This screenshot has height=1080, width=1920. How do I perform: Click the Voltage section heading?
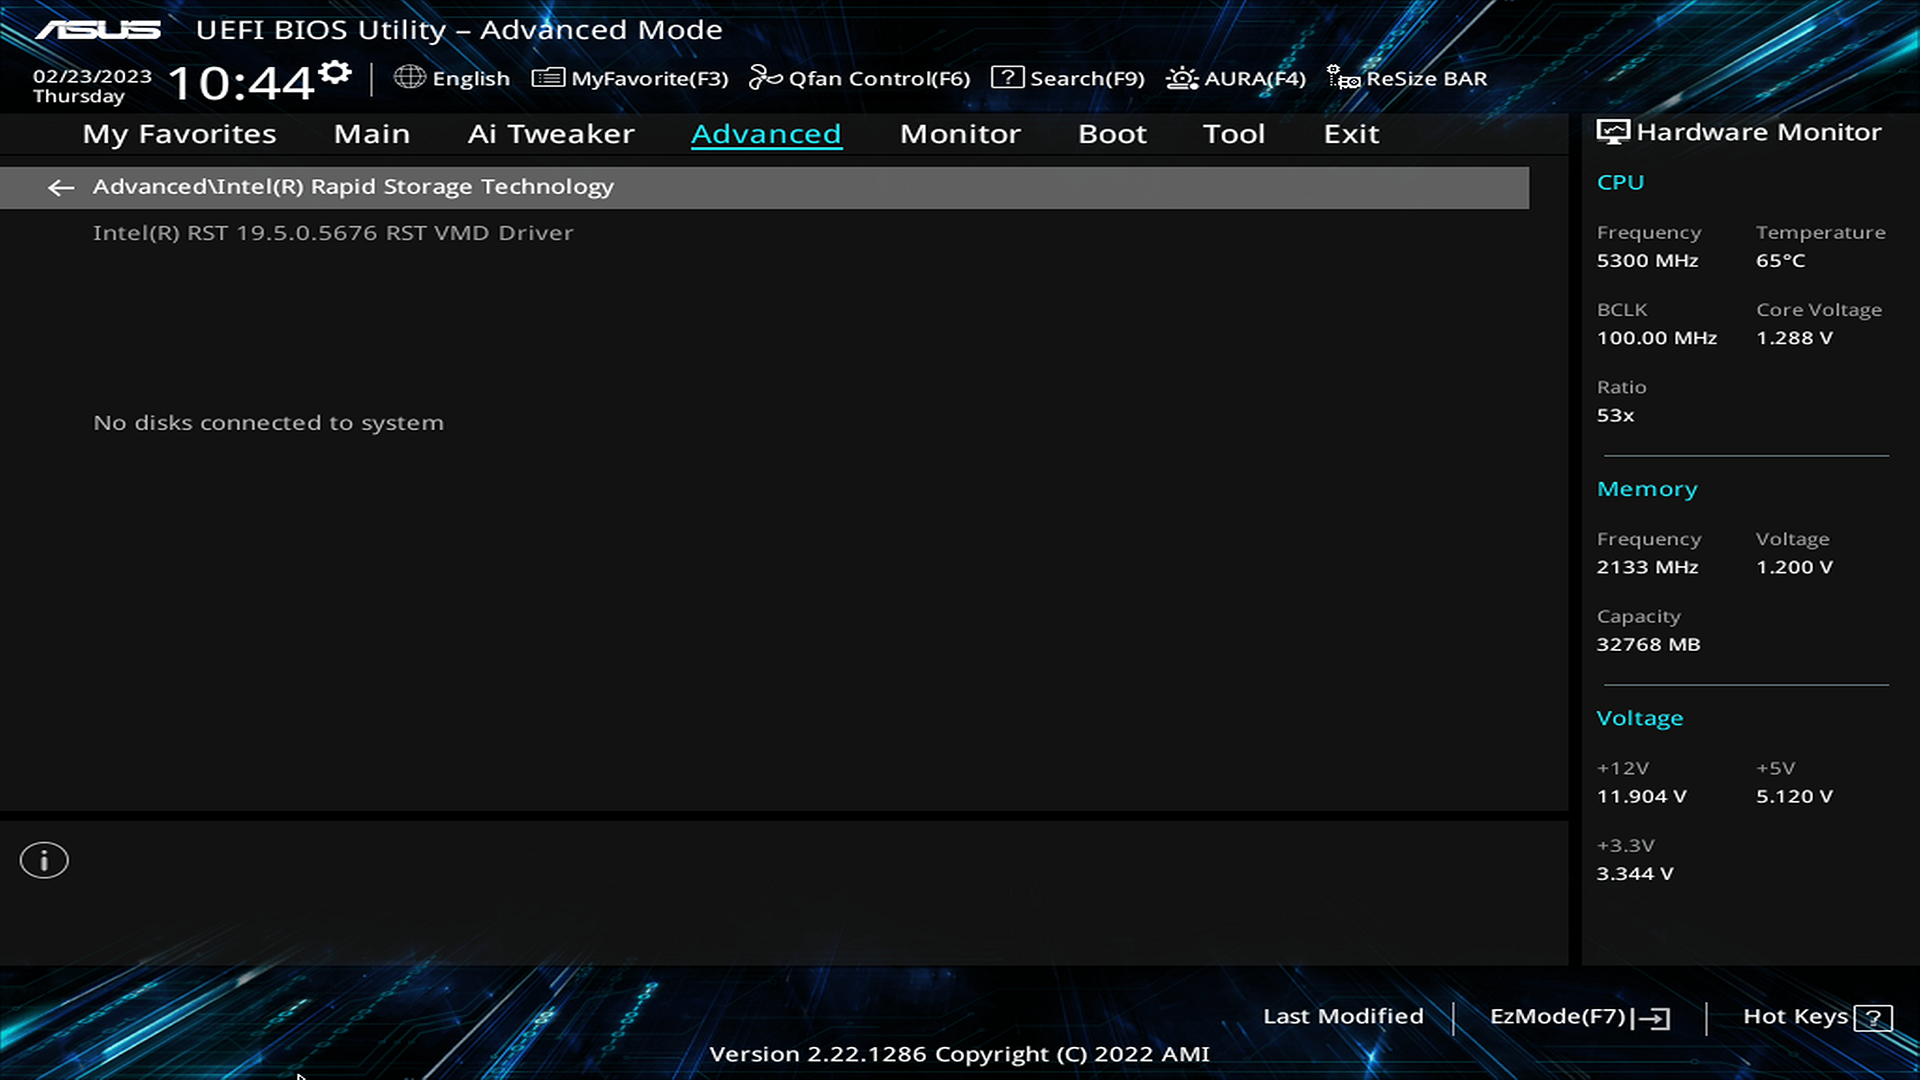(1639, 718)
